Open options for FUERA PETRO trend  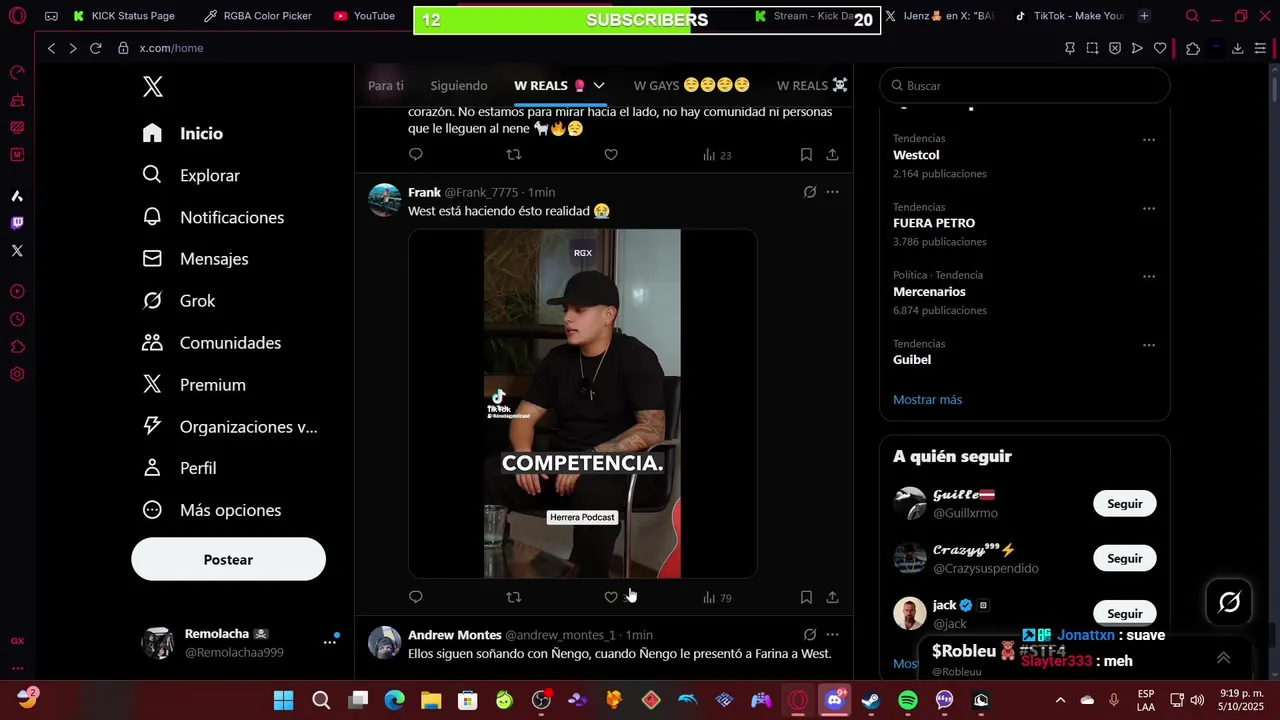[x=1149, y=208]
